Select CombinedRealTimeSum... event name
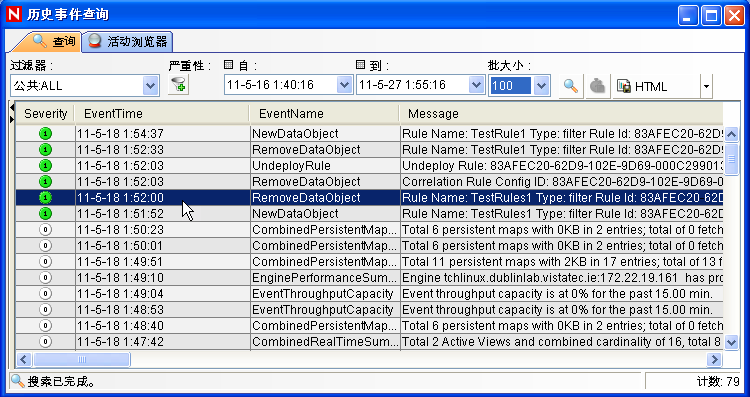Viewport: 750px width, 397px height. click(324, 342)
